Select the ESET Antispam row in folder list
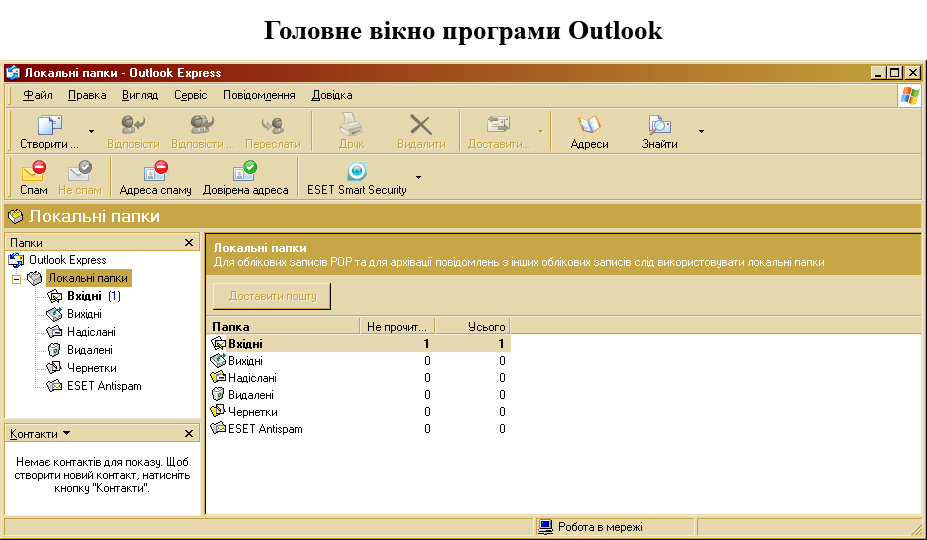The image size is (927, 540). click(359, 429)
